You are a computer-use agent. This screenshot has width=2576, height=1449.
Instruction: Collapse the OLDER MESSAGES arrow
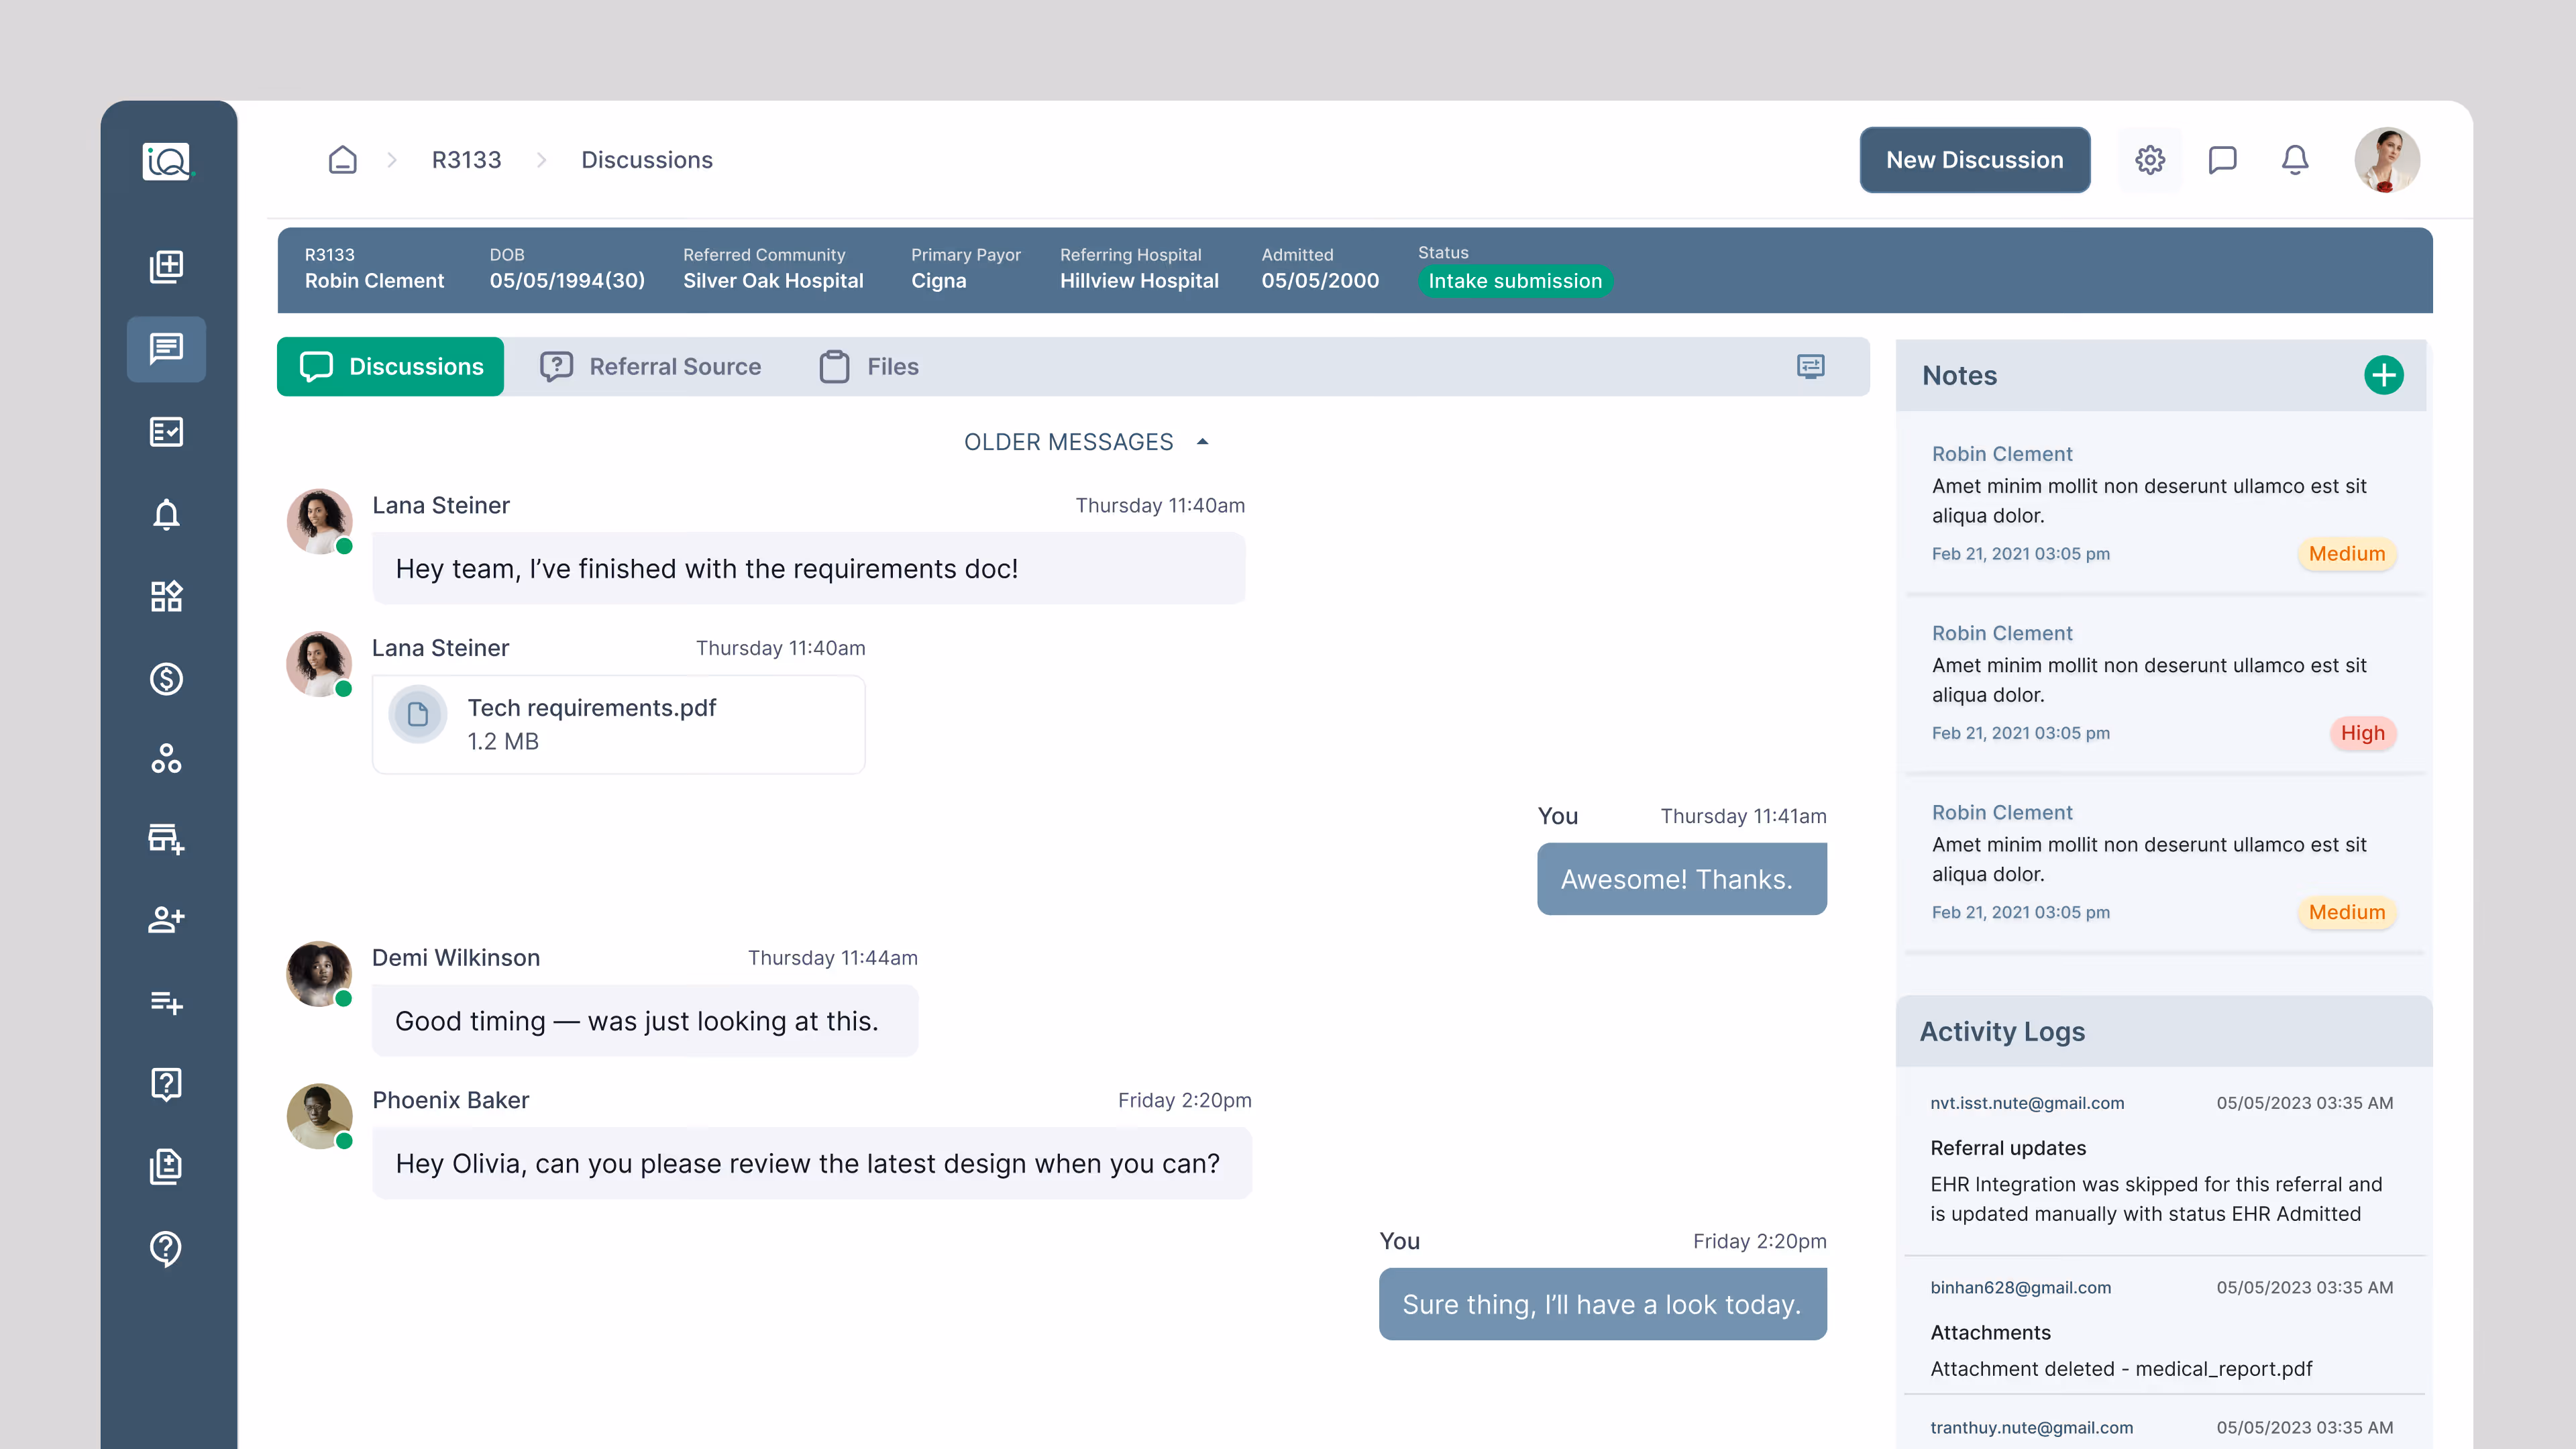pos(1203,442)
